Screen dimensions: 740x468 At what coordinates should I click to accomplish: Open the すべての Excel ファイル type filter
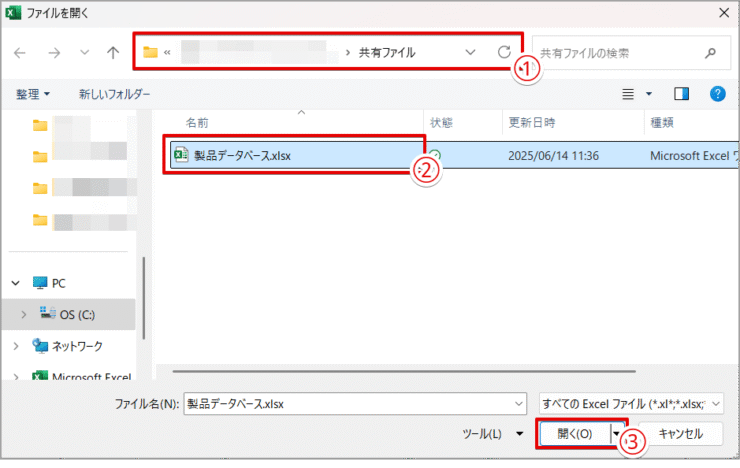point(631,404)
